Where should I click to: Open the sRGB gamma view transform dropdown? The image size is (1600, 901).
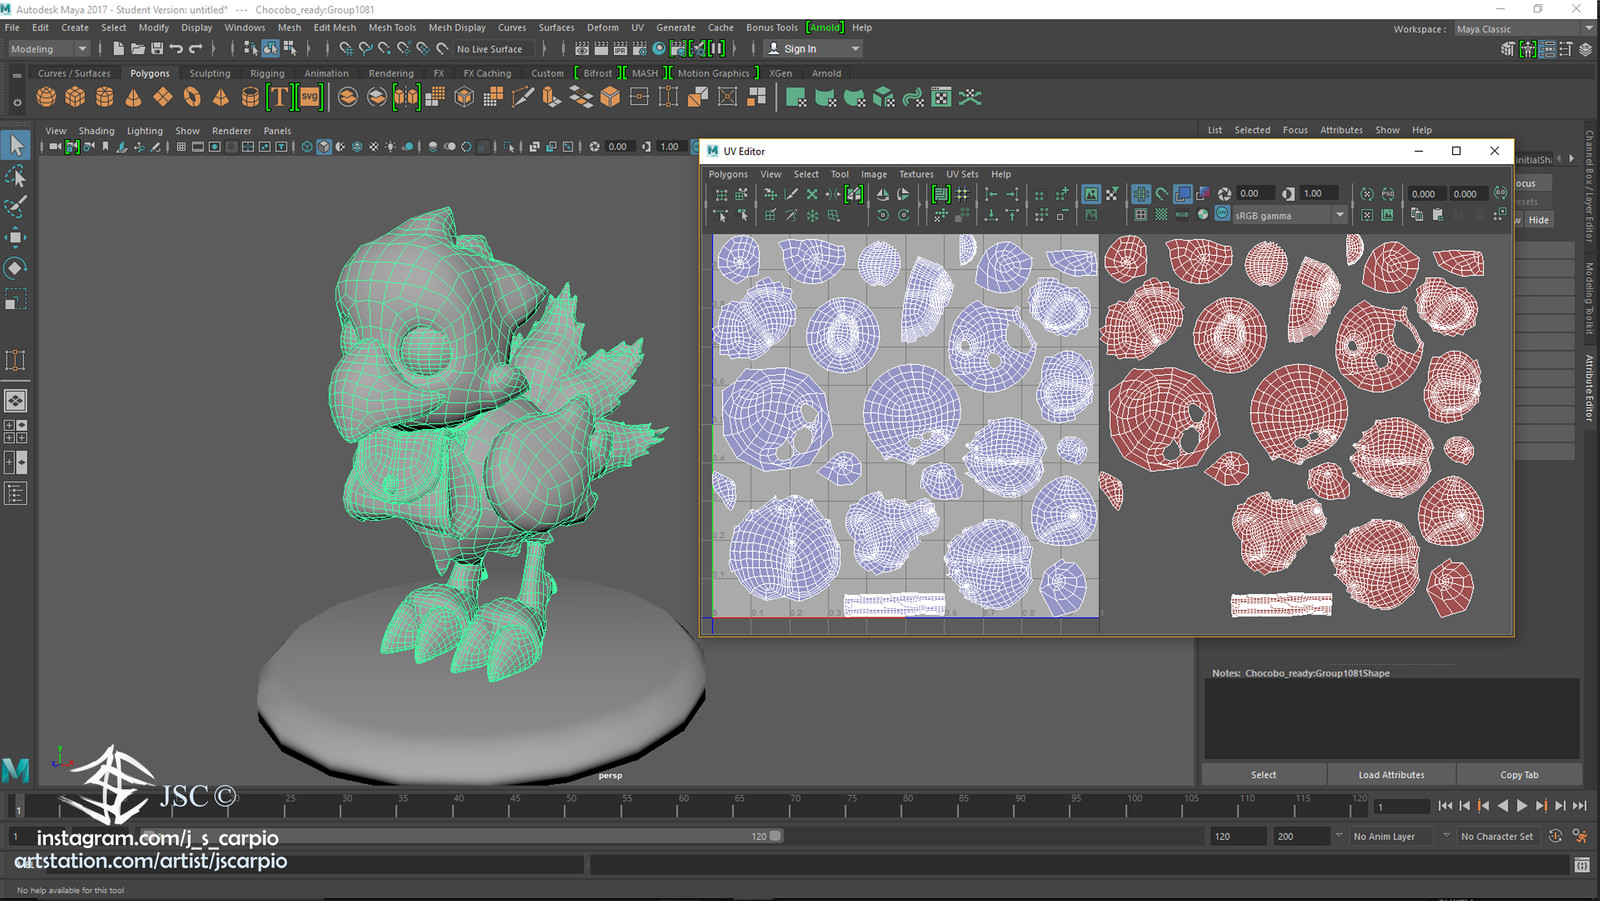click(1290, 215)
